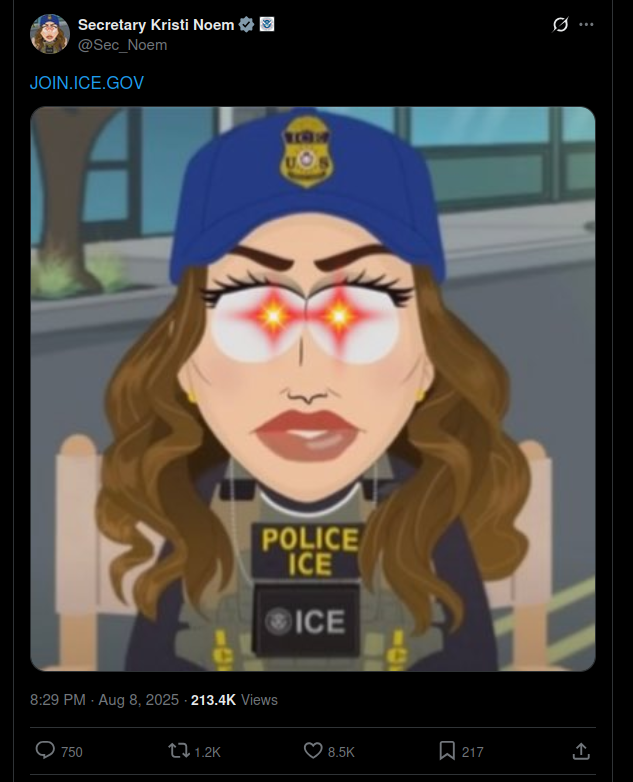Click the Secretary Kristi Noem display name
633x782 pixels.
(156, 24)
